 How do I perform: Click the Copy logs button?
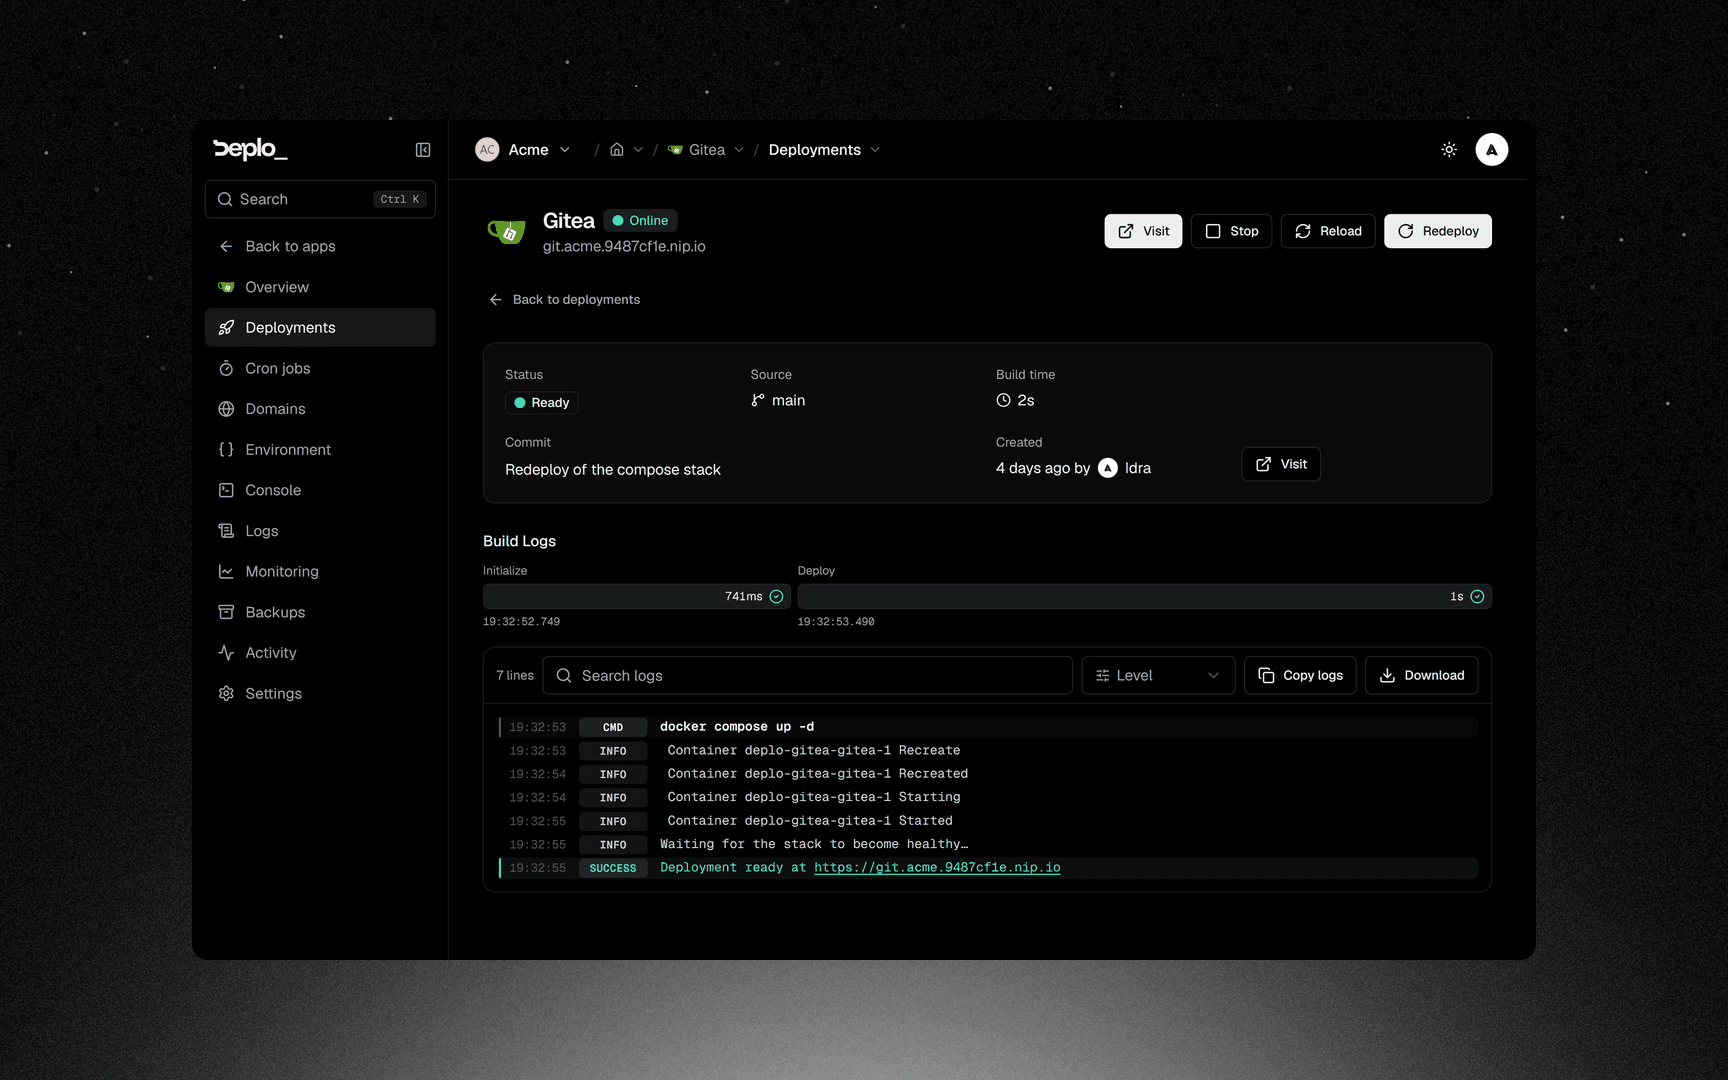point(1300,676)
